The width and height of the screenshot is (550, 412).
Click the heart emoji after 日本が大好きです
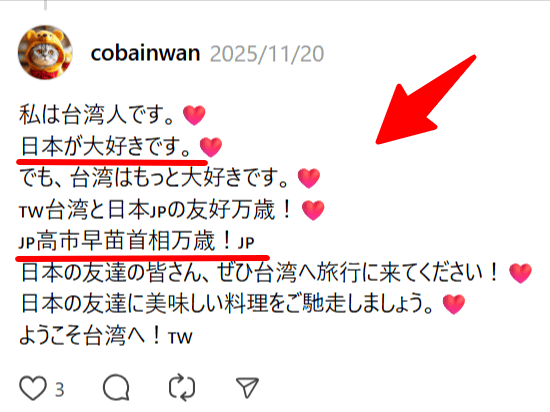[x=211, y=147]
